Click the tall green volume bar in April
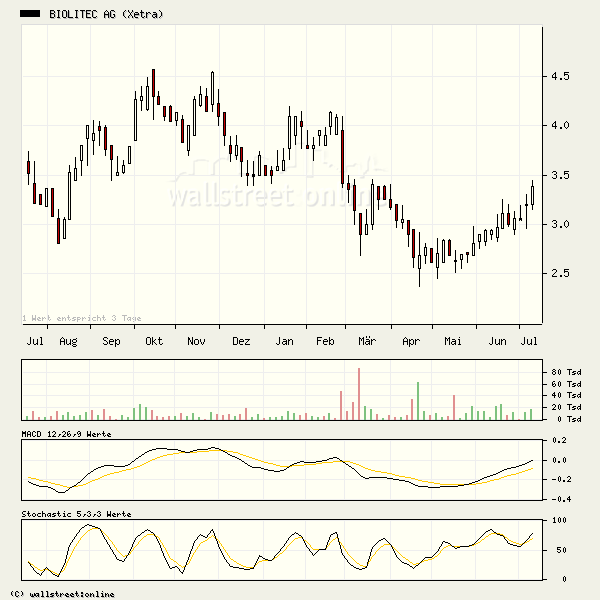This screenshot has width=600, height=600. 417,400
